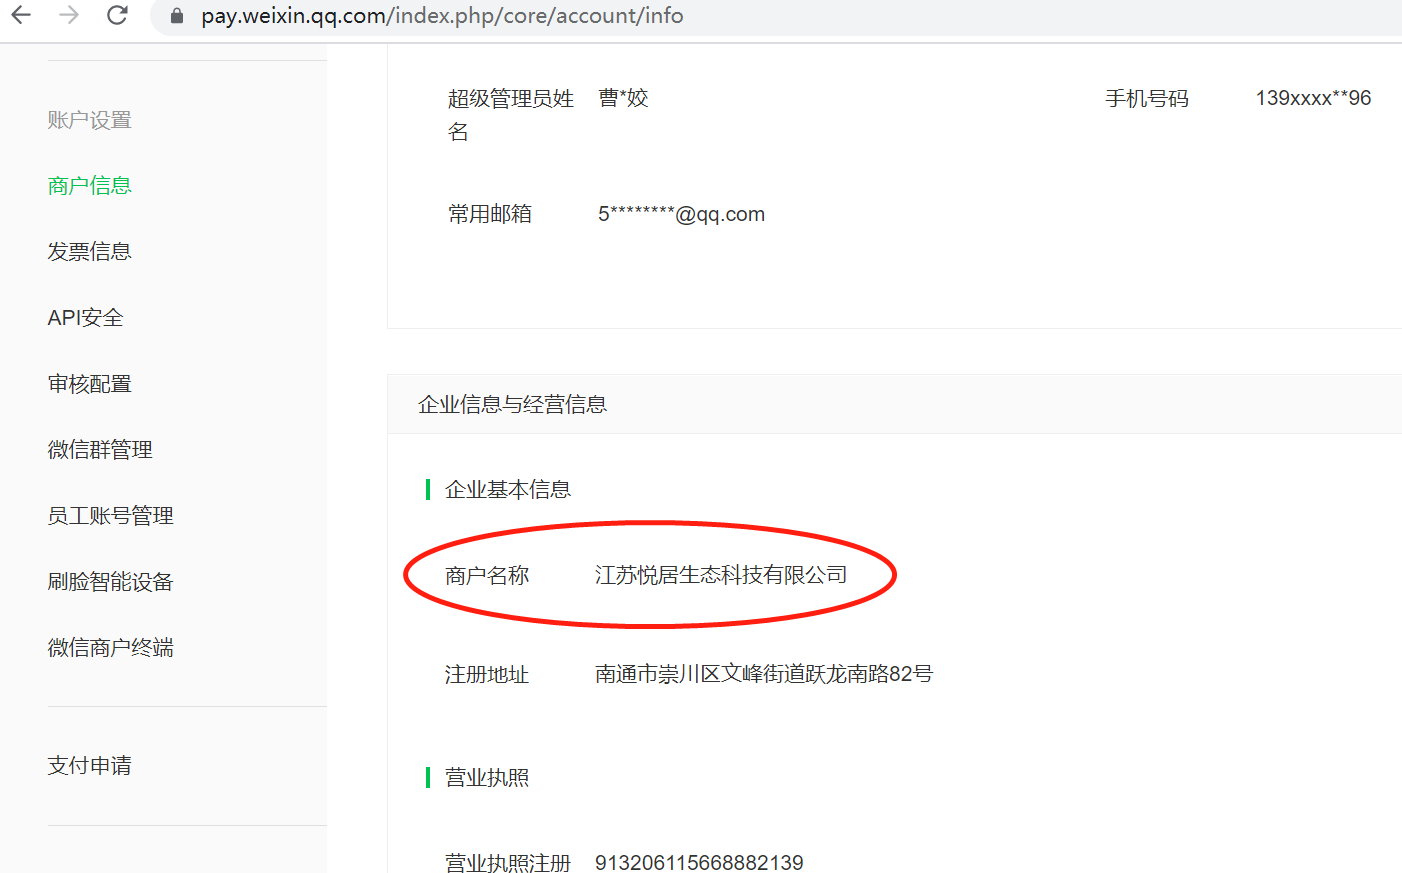
Task: Open 员工账号管理 in the sidebar
Action: pos(111,516)
